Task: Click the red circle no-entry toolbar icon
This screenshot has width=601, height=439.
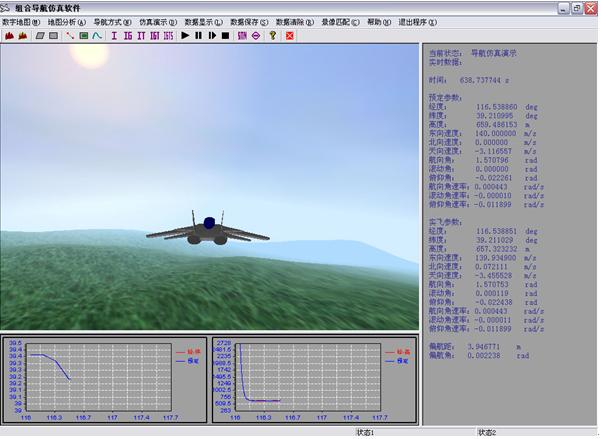Action: pos(256,35)
